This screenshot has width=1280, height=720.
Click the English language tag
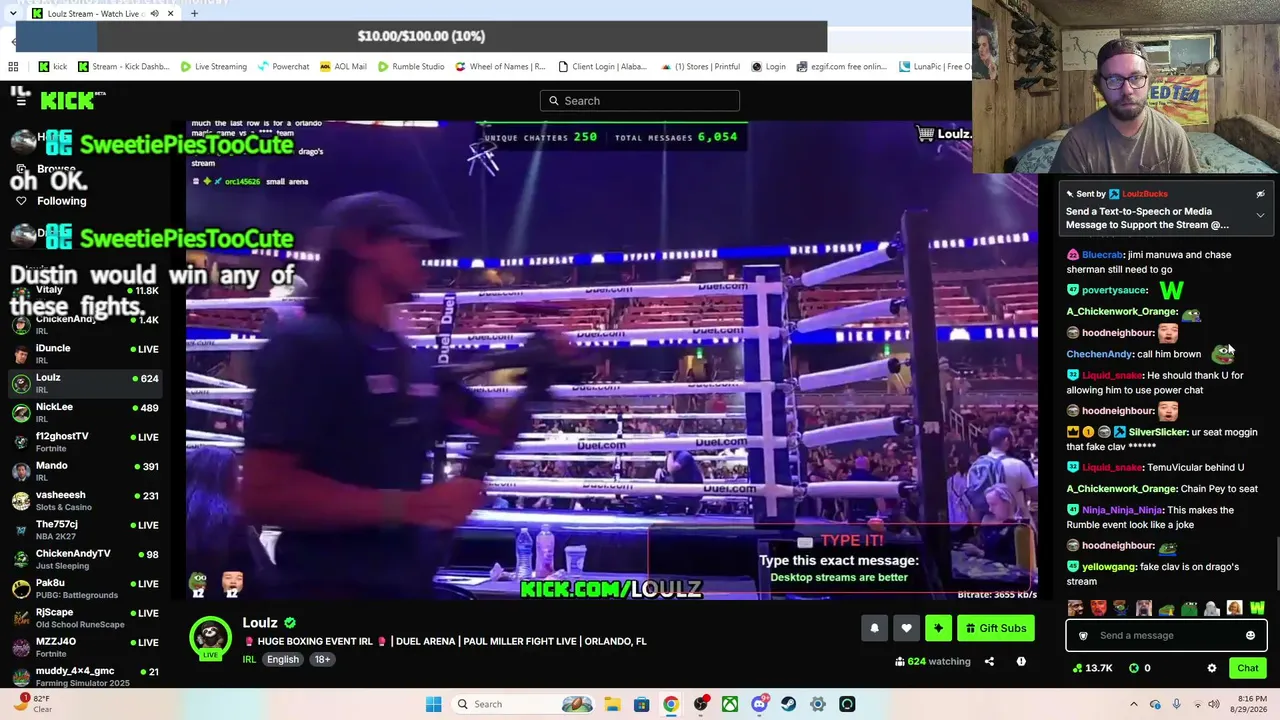tap(283, 660)
